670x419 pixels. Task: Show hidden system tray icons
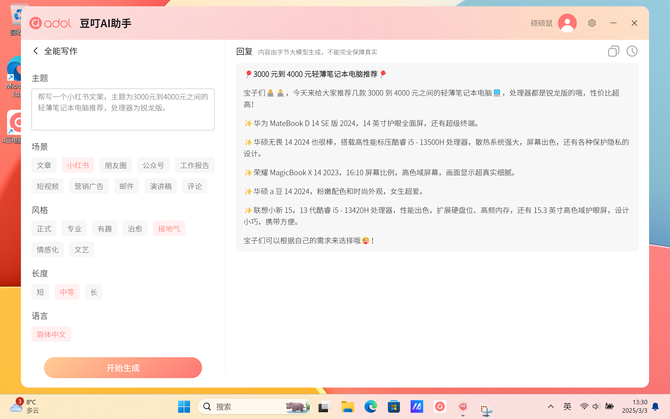tap(551, 407)
